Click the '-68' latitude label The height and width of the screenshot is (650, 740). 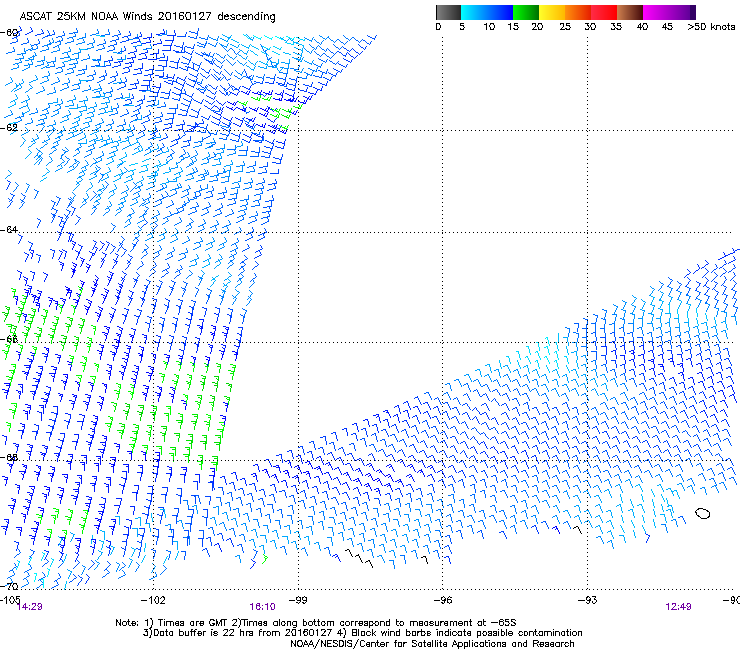click(9, 457)
